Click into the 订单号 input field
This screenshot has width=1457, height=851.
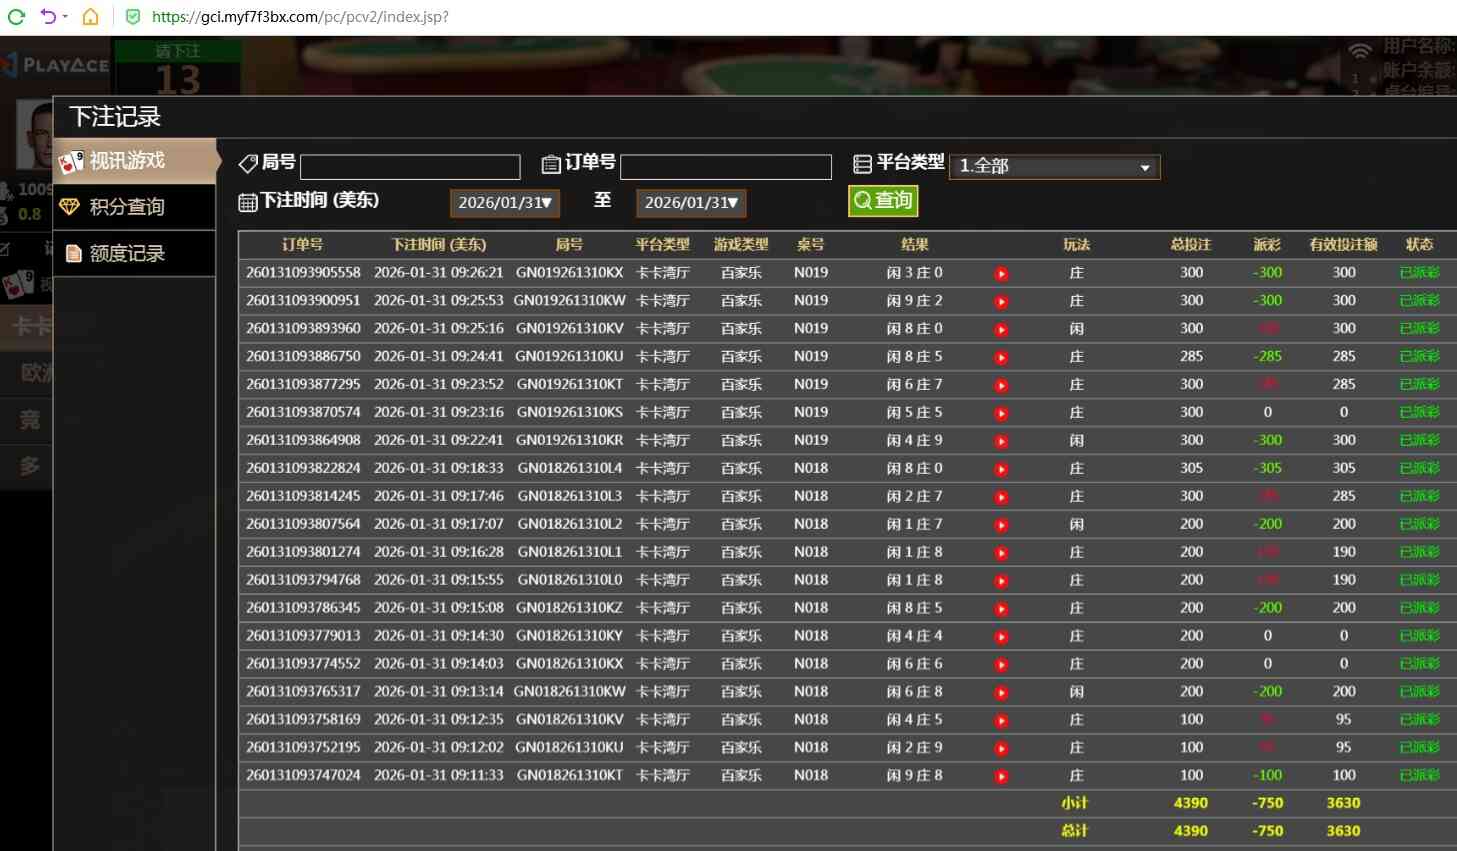[x=725, y=167]
